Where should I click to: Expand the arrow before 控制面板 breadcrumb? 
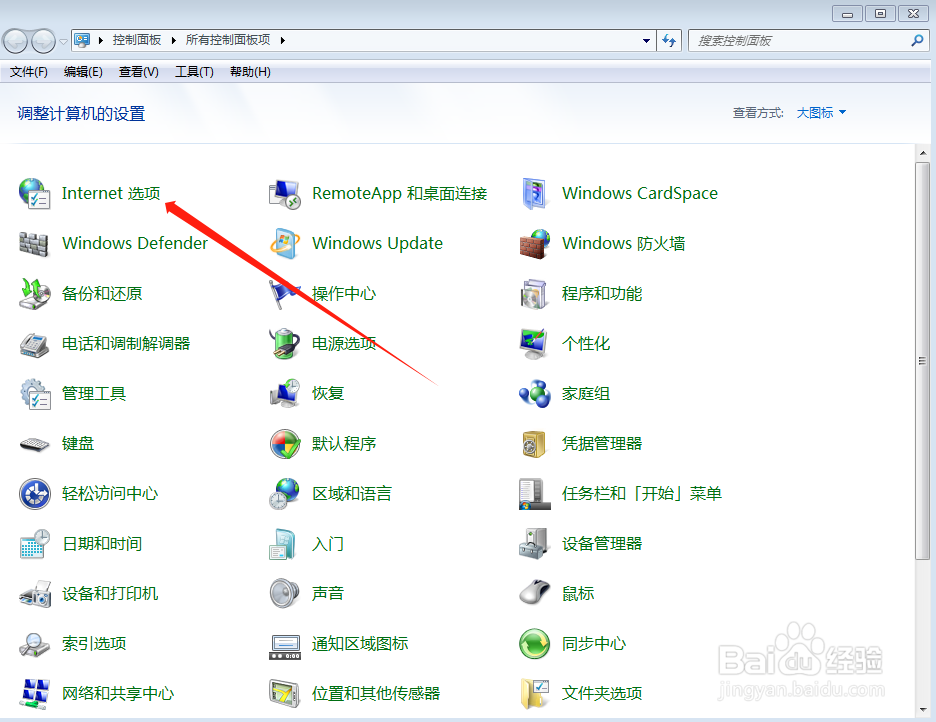[100, 41]
